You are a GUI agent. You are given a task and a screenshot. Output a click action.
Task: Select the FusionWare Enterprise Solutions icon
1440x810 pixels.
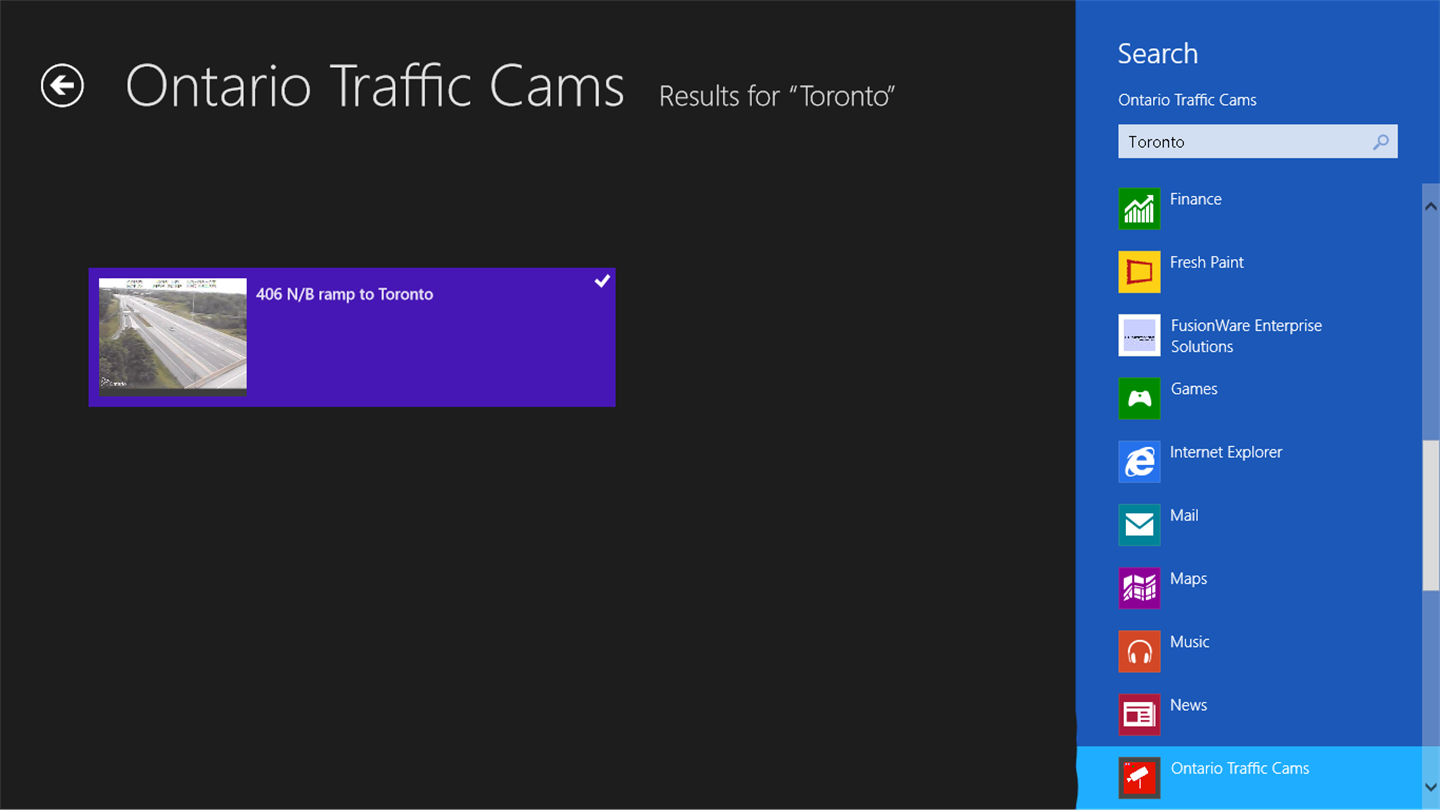click(x=1139, y=335)
